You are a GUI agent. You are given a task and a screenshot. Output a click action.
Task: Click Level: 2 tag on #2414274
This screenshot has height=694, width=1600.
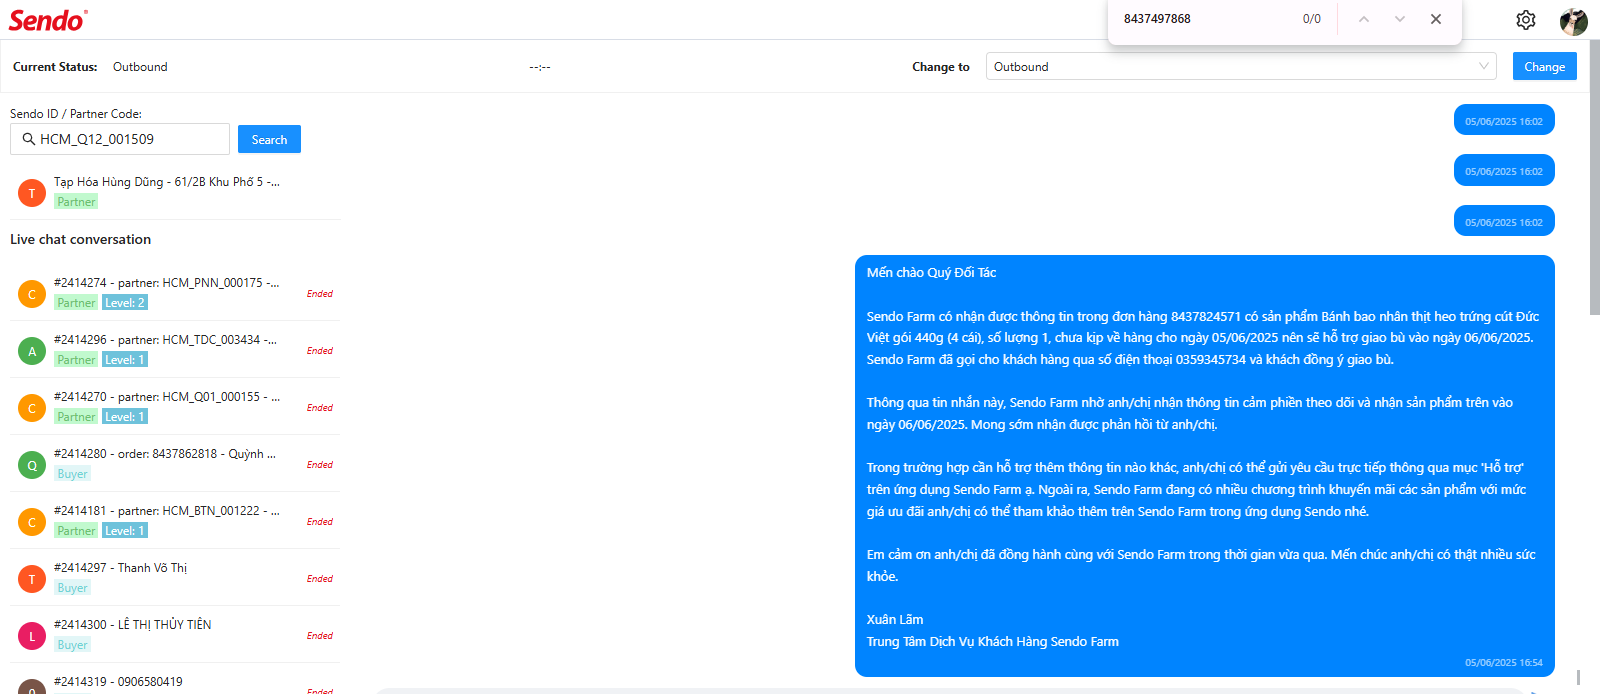click(x=125, y=303)
